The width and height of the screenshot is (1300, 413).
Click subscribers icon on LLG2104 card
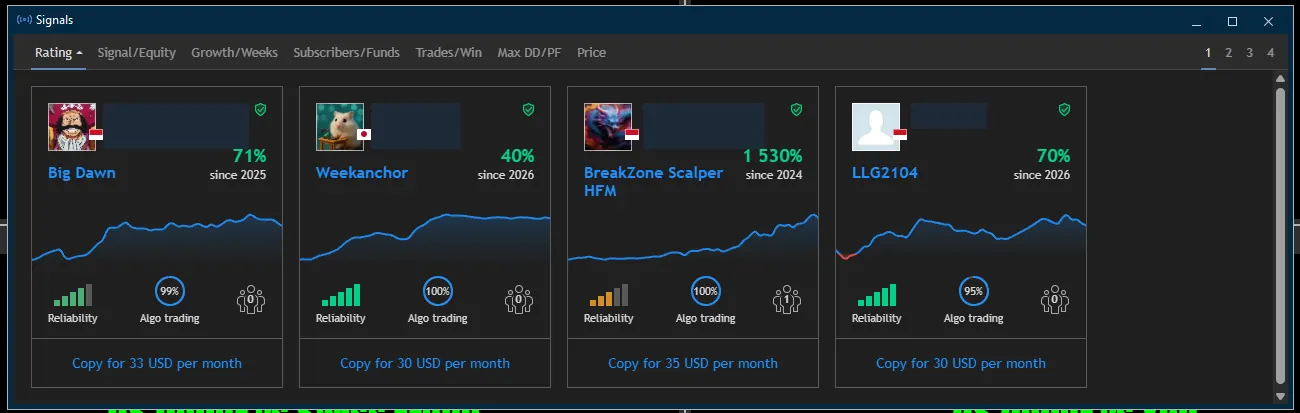coord(1055,299)
